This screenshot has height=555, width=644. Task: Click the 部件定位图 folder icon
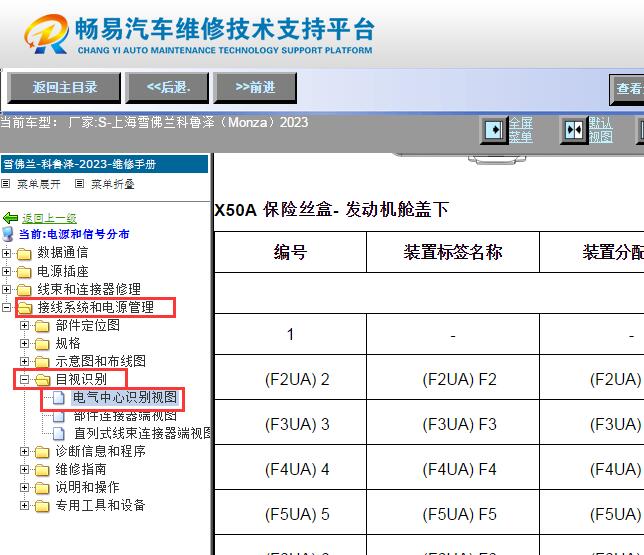42,326
